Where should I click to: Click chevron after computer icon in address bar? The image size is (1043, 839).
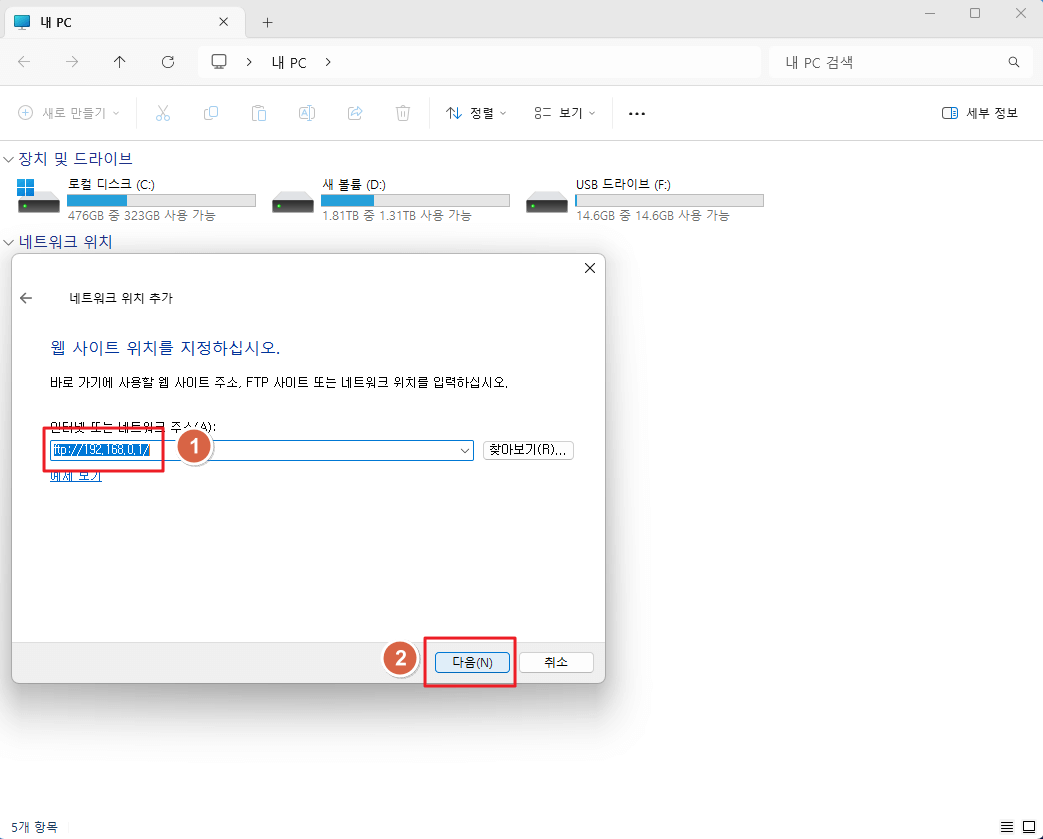pos(249,62)
